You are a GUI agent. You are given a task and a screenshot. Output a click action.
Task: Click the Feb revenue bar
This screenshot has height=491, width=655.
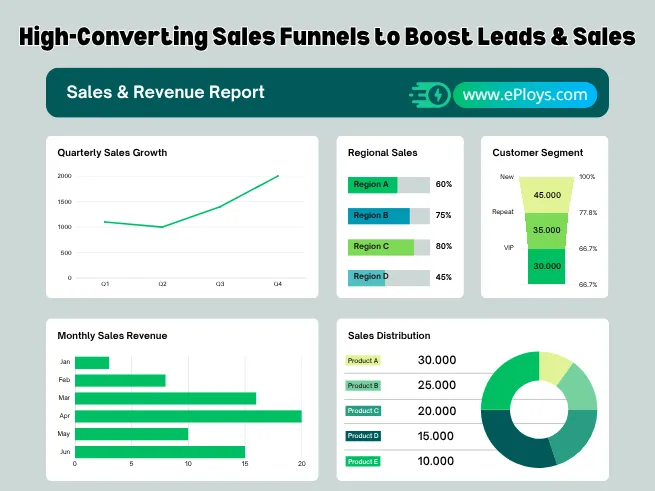point(120,381)
